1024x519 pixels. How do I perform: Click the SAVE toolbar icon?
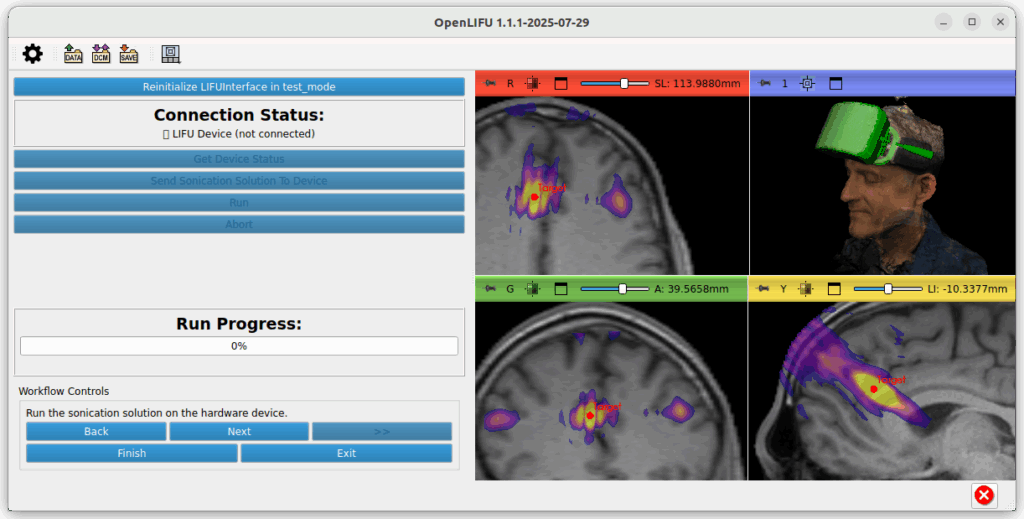[129, 54]
